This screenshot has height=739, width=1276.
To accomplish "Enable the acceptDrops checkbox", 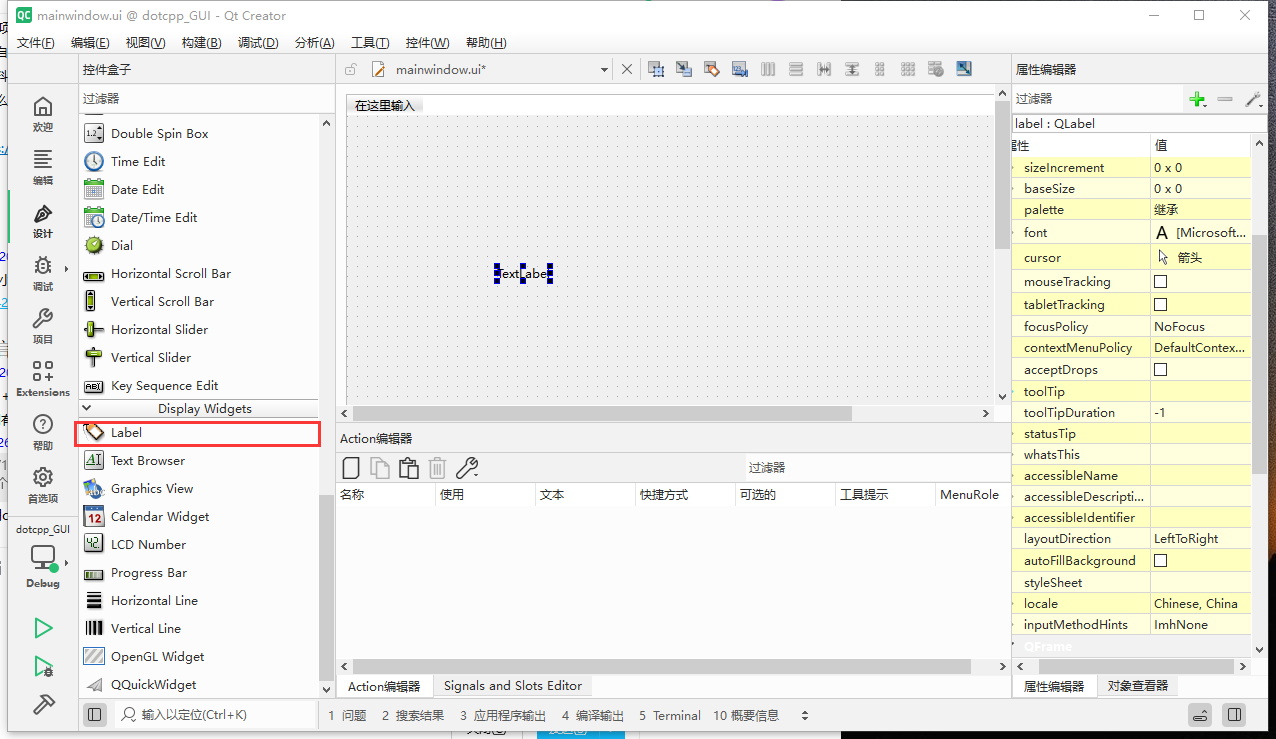I will click(x=1160, y=370).
